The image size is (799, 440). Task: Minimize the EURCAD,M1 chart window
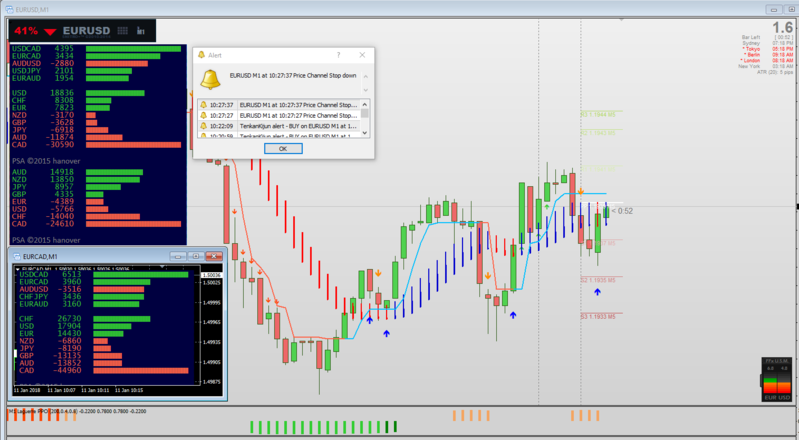178,256
